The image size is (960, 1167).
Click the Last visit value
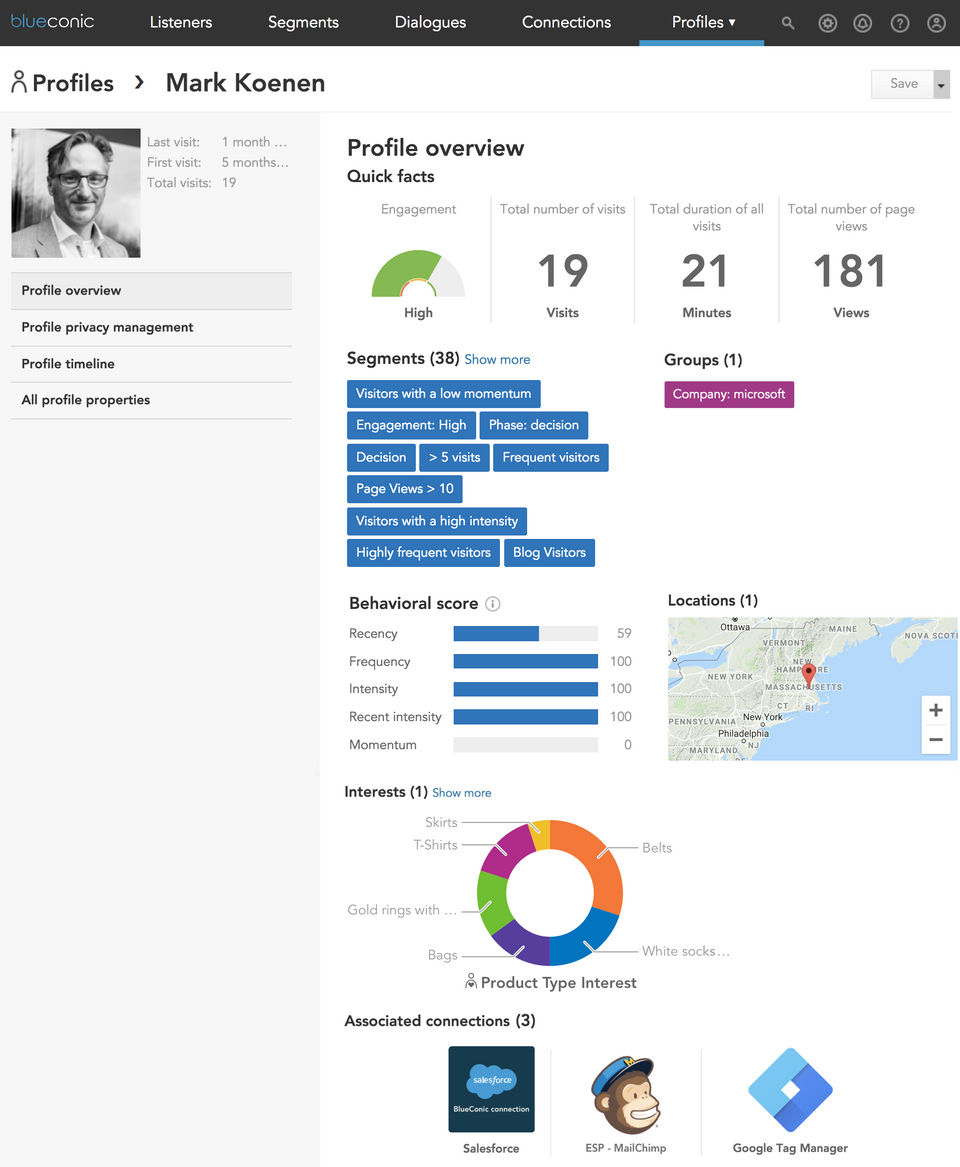coord(254,142)
